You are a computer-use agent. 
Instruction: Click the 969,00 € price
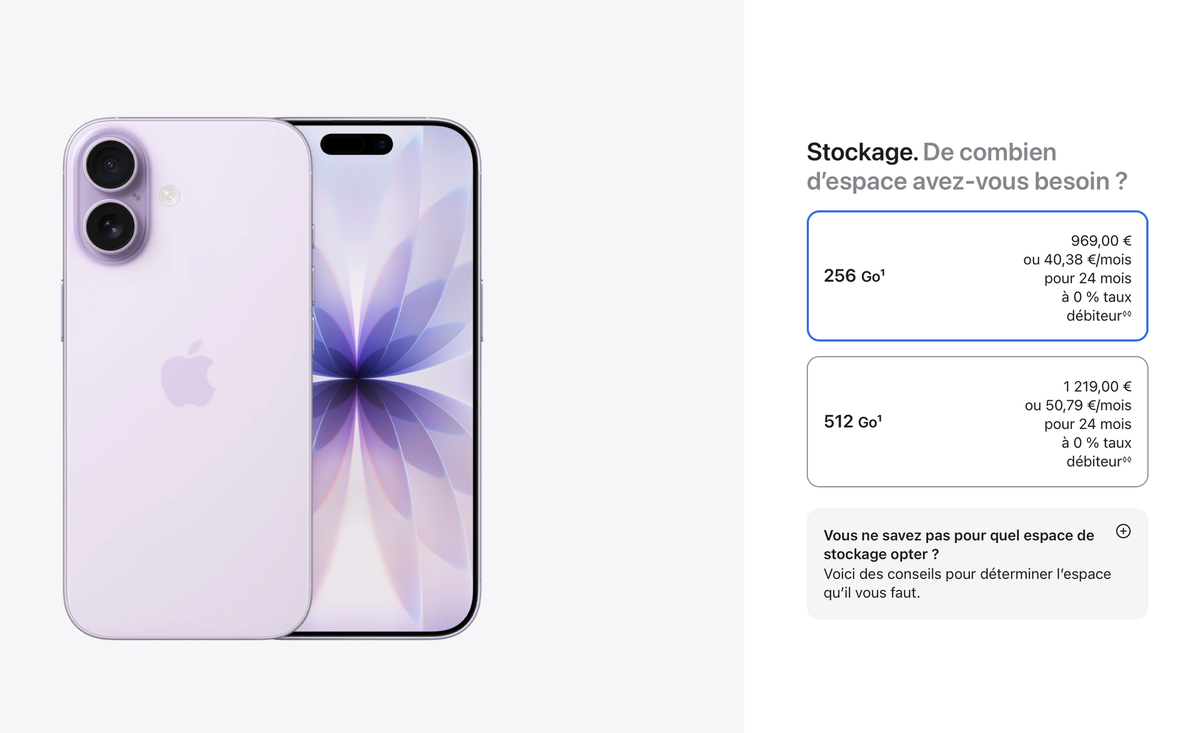pos(1101,240)
